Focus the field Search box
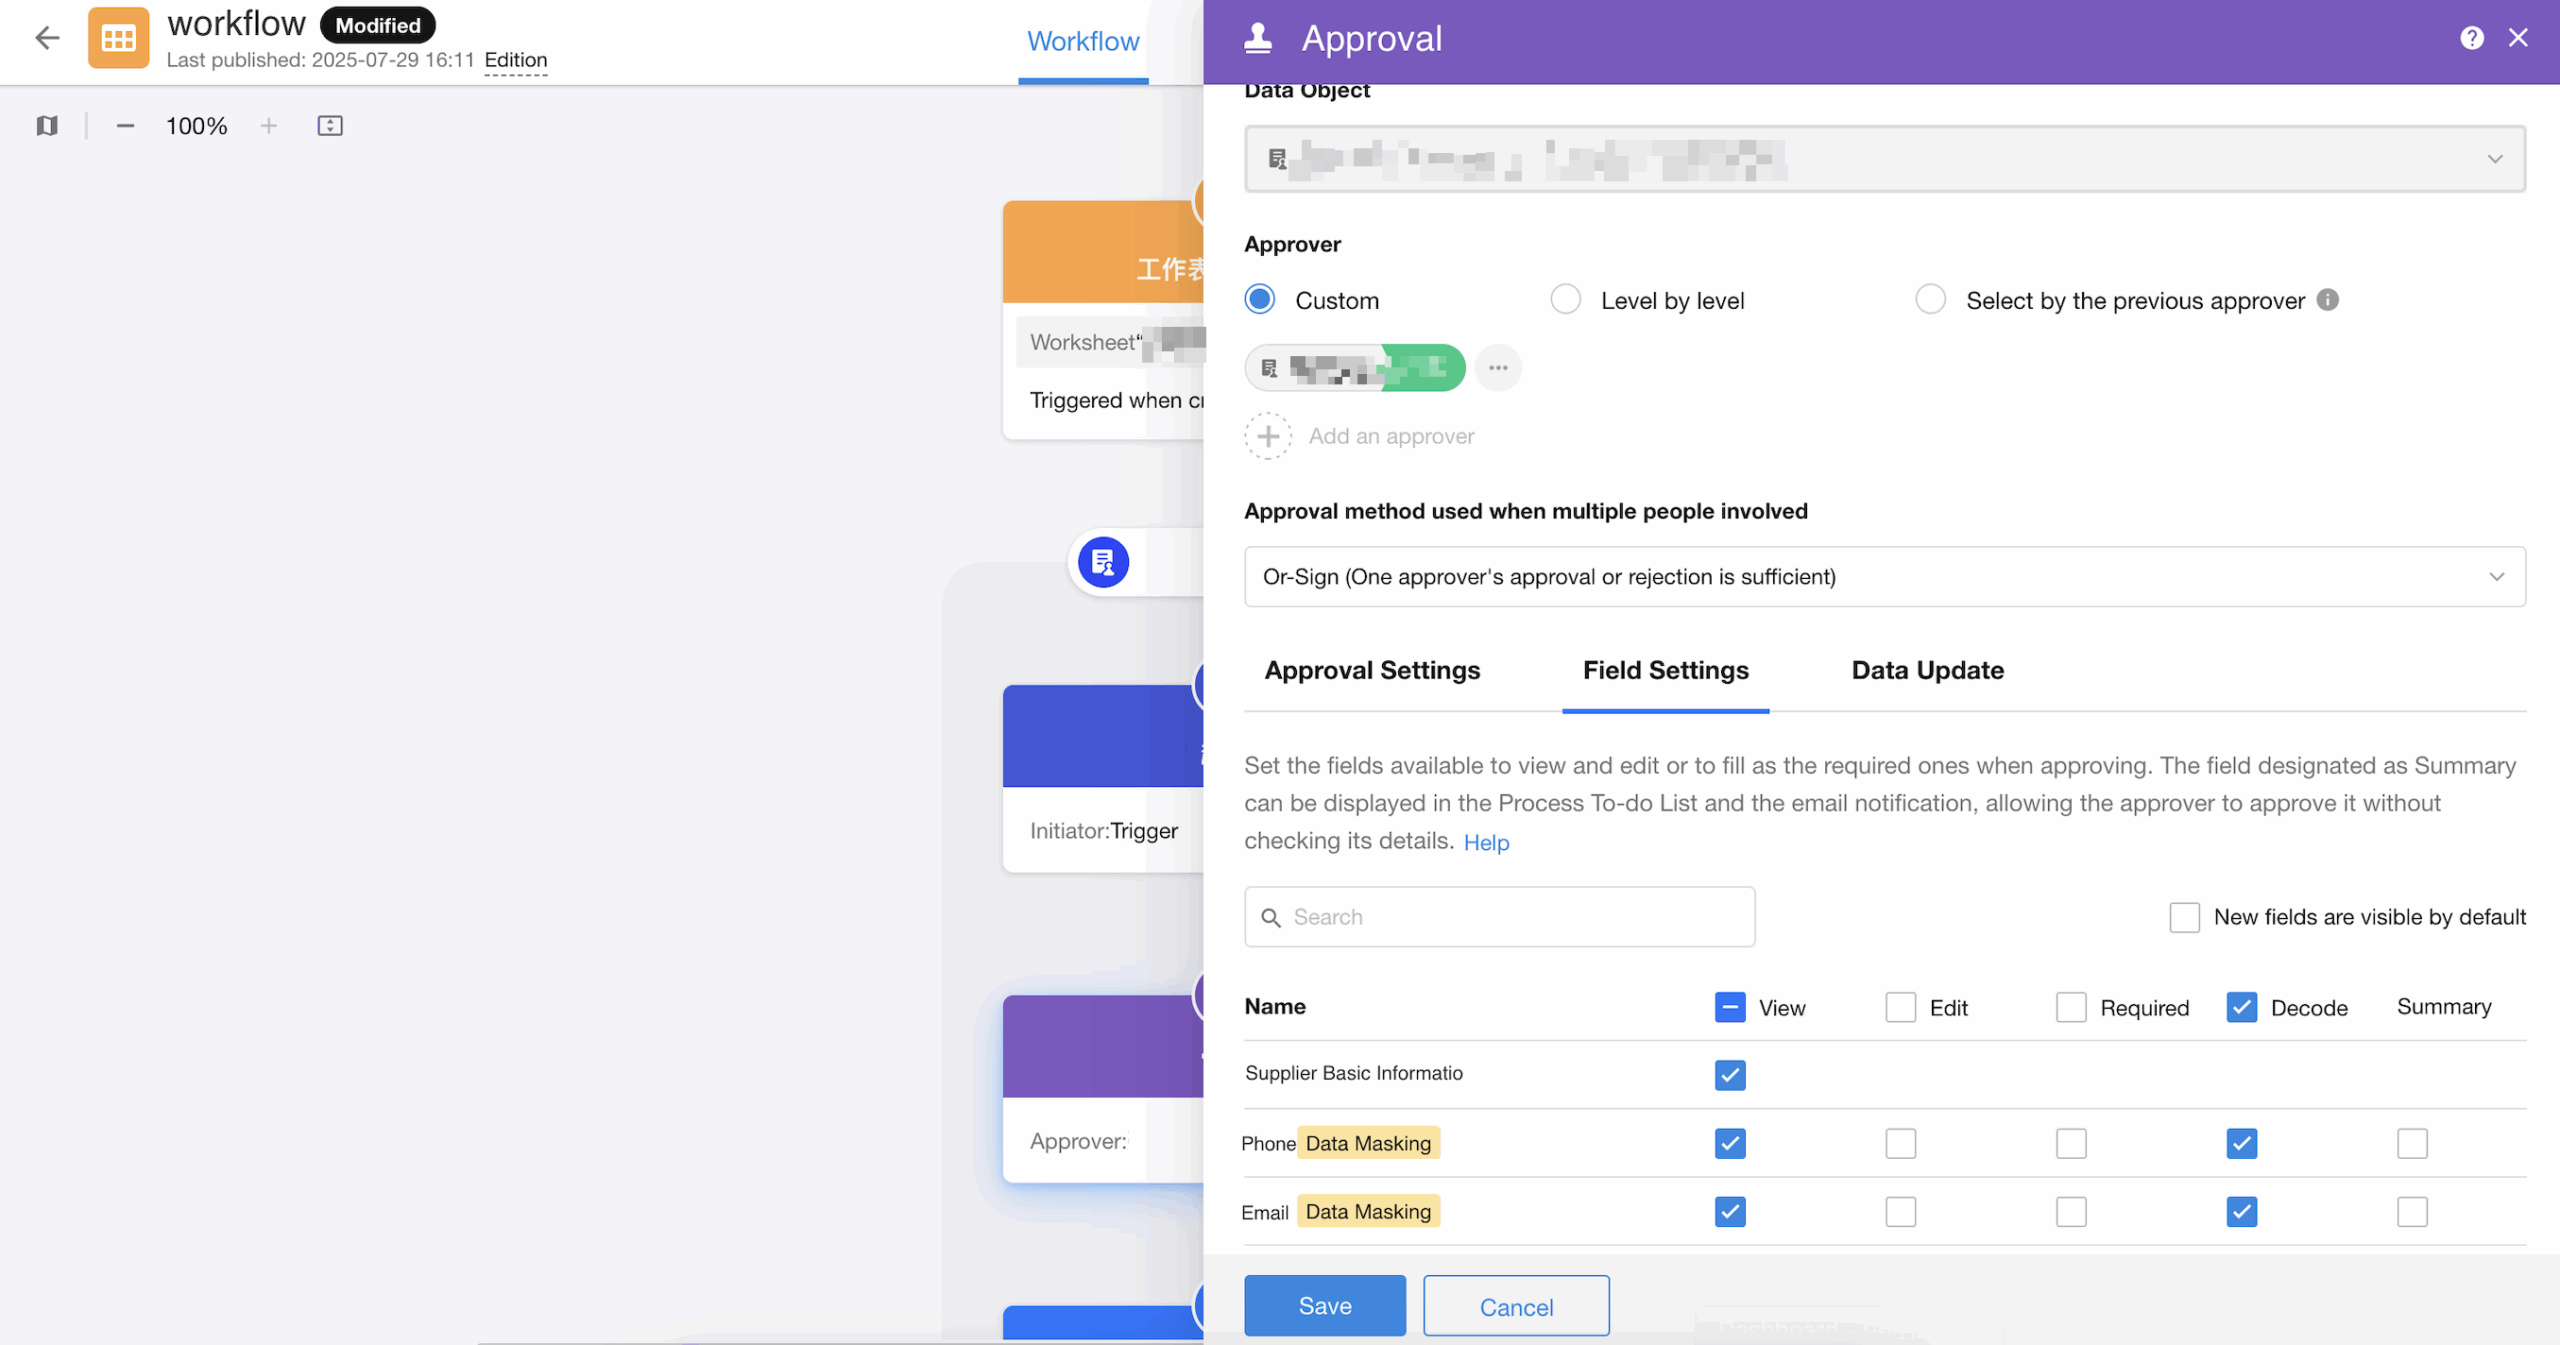The height and width of the screenshot is (1345, 2560). [x=1499, y=917]
